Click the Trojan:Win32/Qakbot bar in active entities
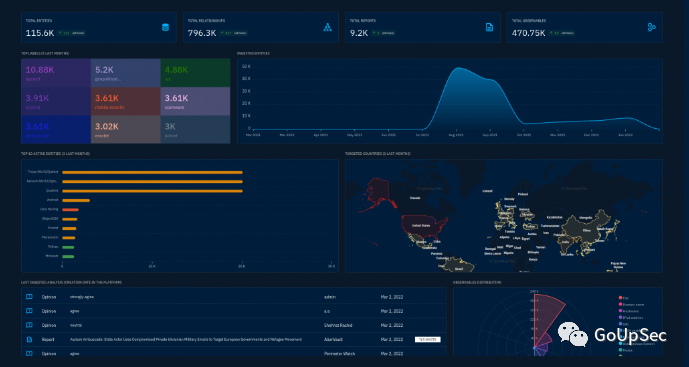 (152, 172)
